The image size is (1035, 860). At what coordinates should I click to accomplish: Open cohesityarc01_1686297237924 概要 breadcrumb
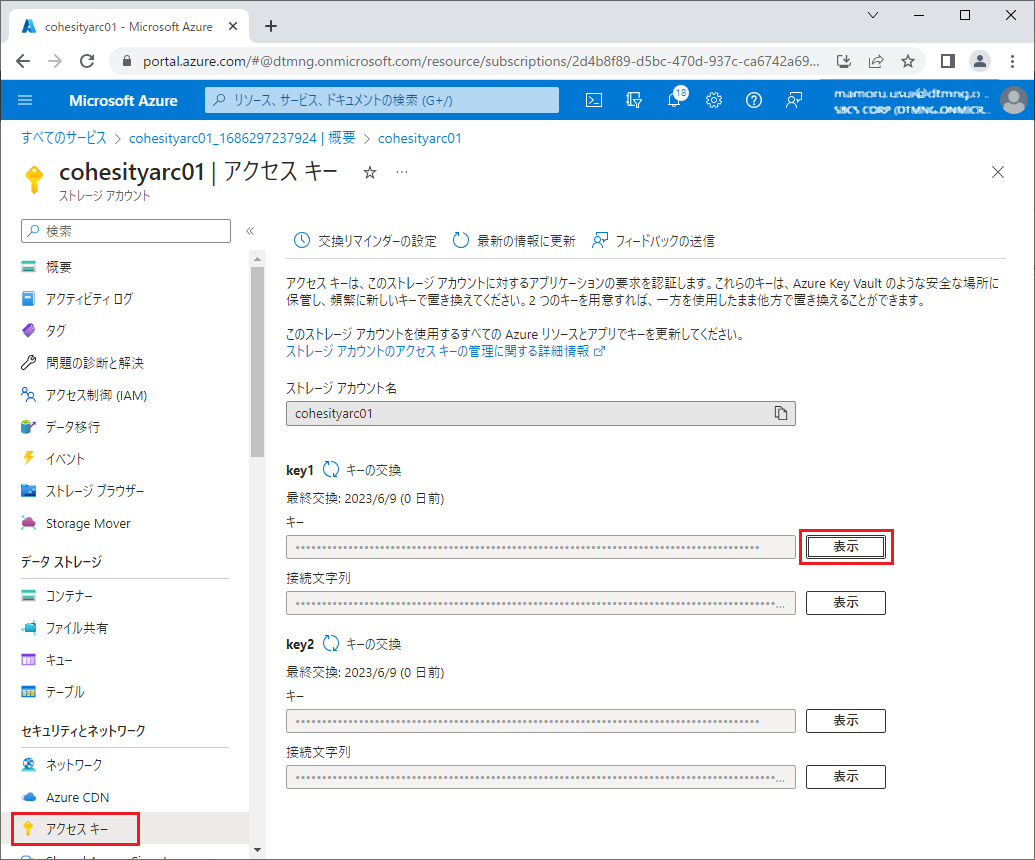point(242,138)
